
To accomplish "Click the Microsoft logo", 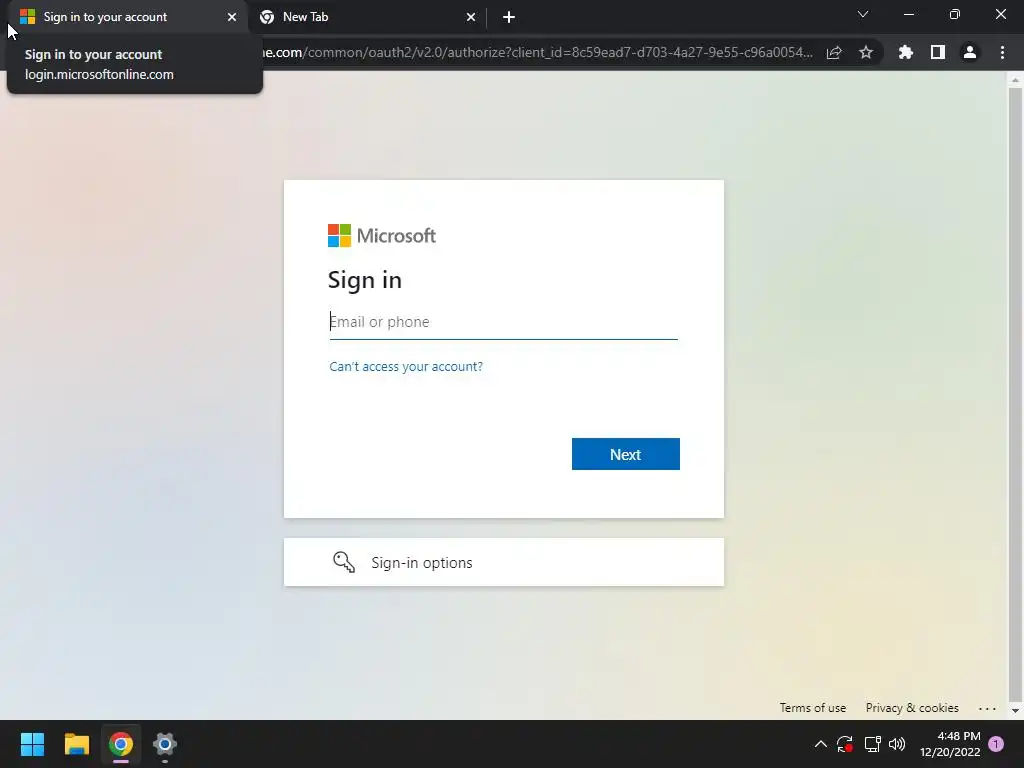I will 381,236.
